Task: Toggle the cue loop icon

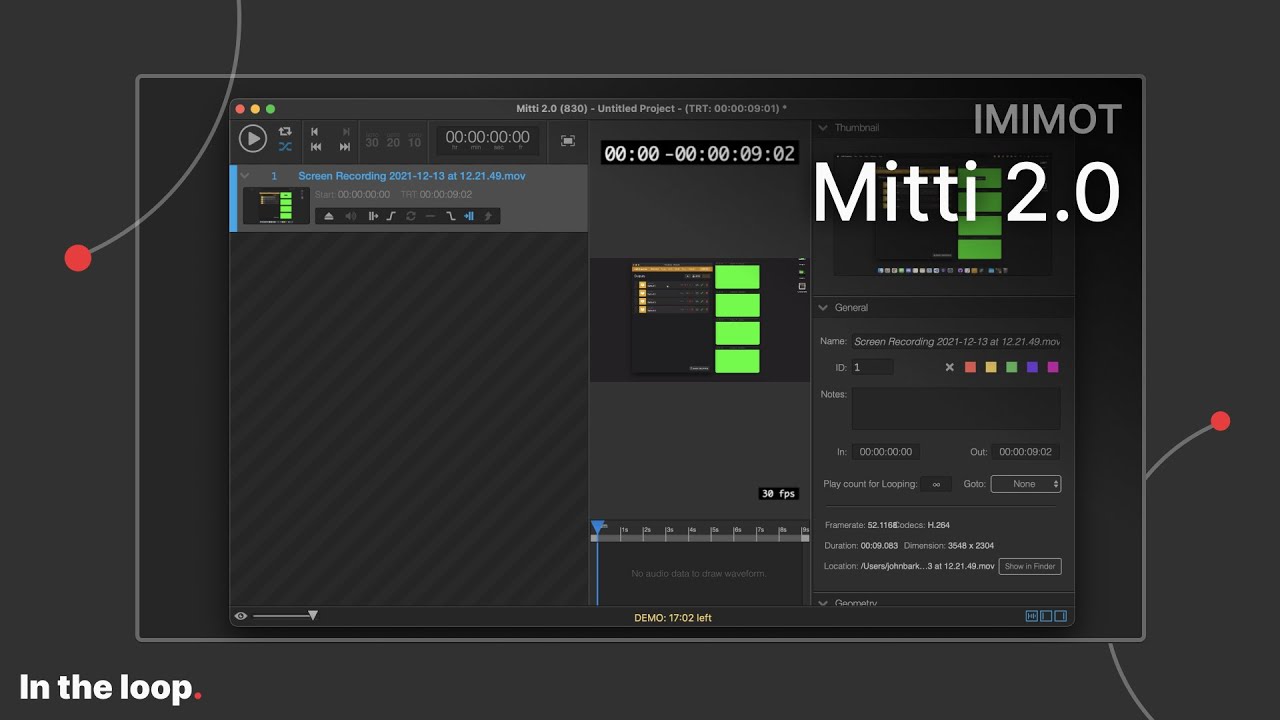Action: [411, 216]
